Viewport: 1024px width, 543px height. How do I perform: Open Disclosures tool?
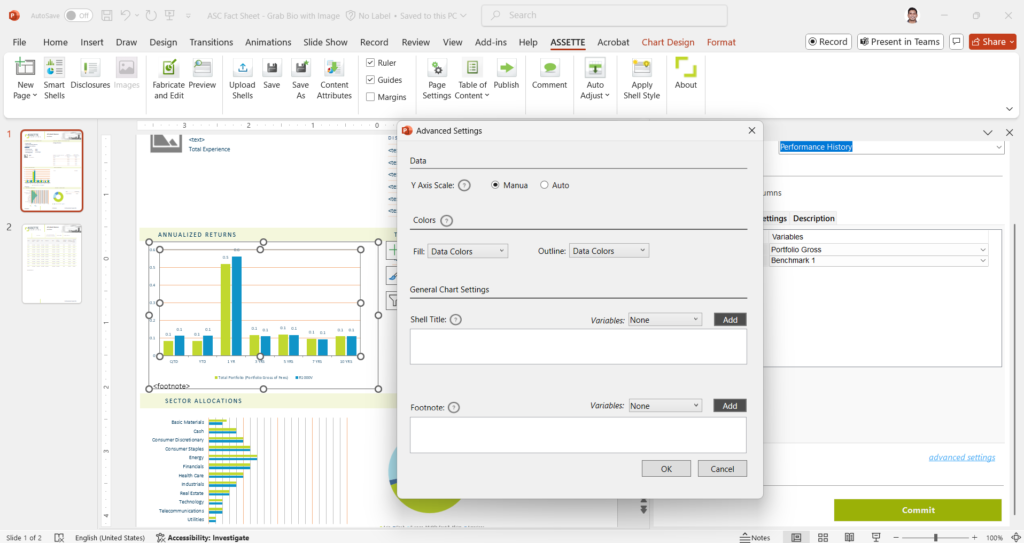(x=90, y=73)
